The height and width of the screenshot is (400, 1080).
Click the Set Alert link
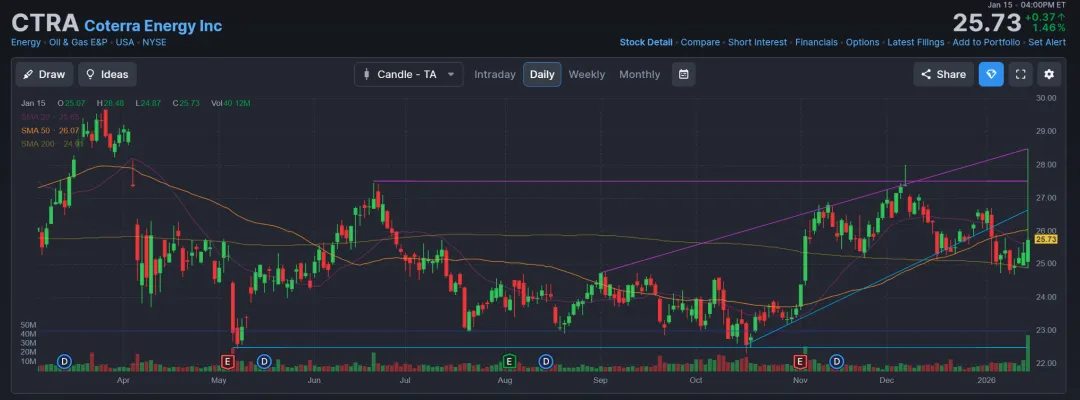click(1046, 42)
